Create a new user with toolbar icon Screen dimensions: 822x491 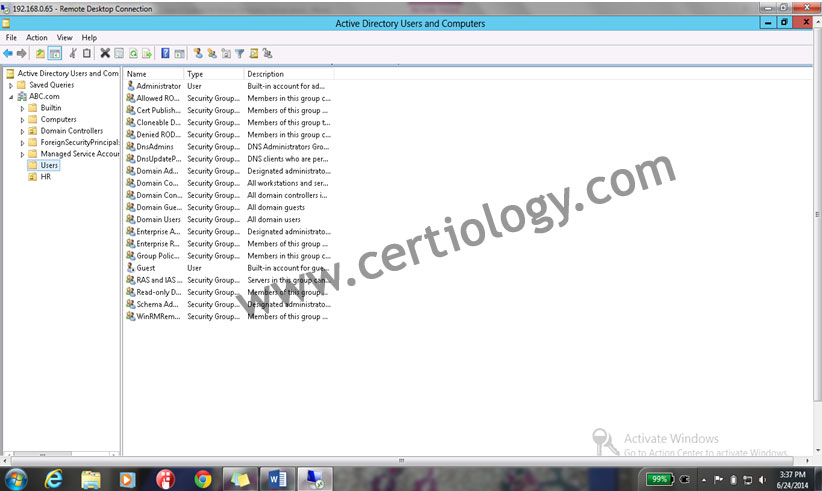198,53
